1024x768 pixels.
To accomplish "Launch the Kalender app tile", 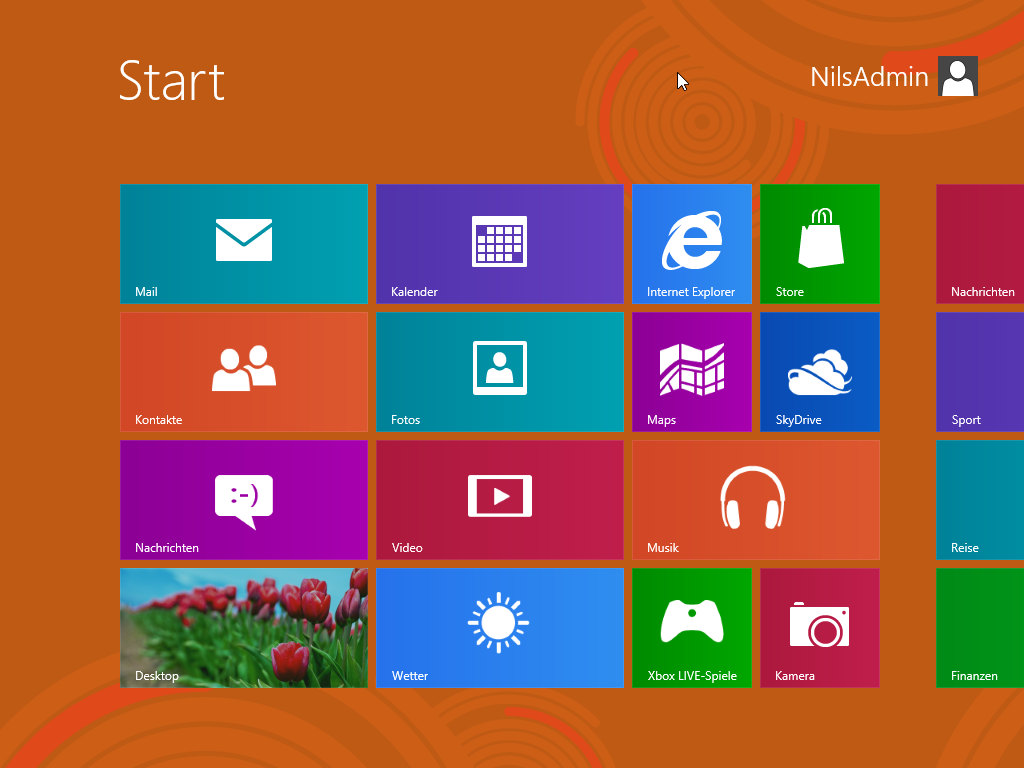I will tap(500, 244).
